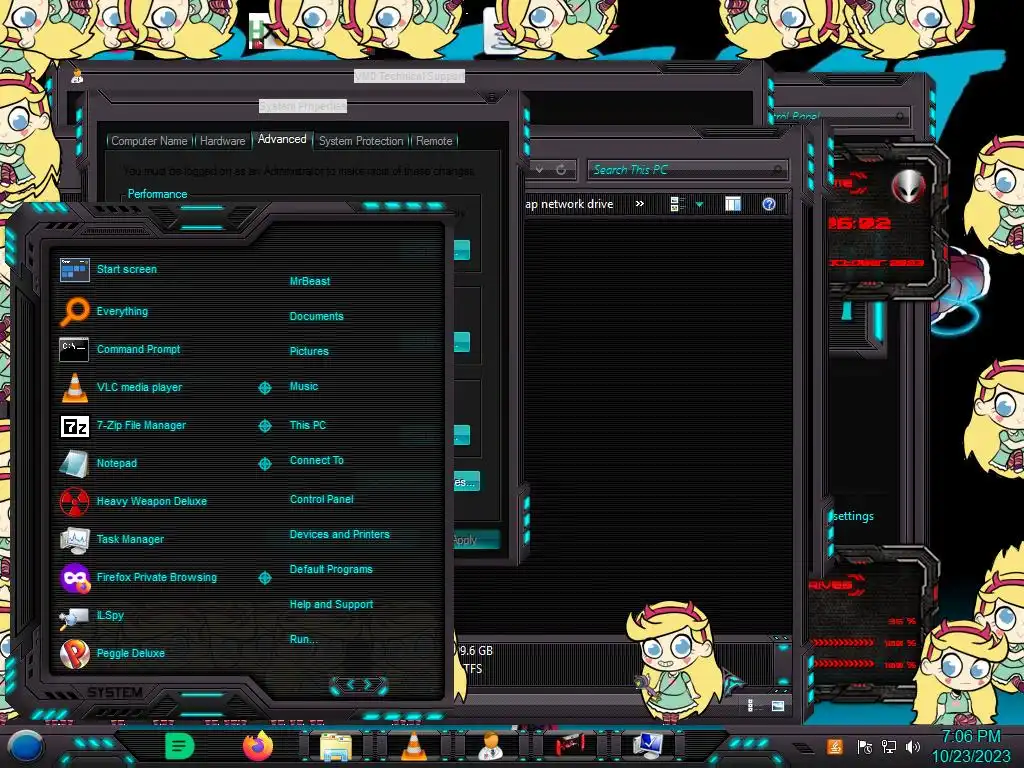Viewport: 1024px width, 768px height.
Task: Open File Explorer from the taskbar
Action: [x=336, y=746]
